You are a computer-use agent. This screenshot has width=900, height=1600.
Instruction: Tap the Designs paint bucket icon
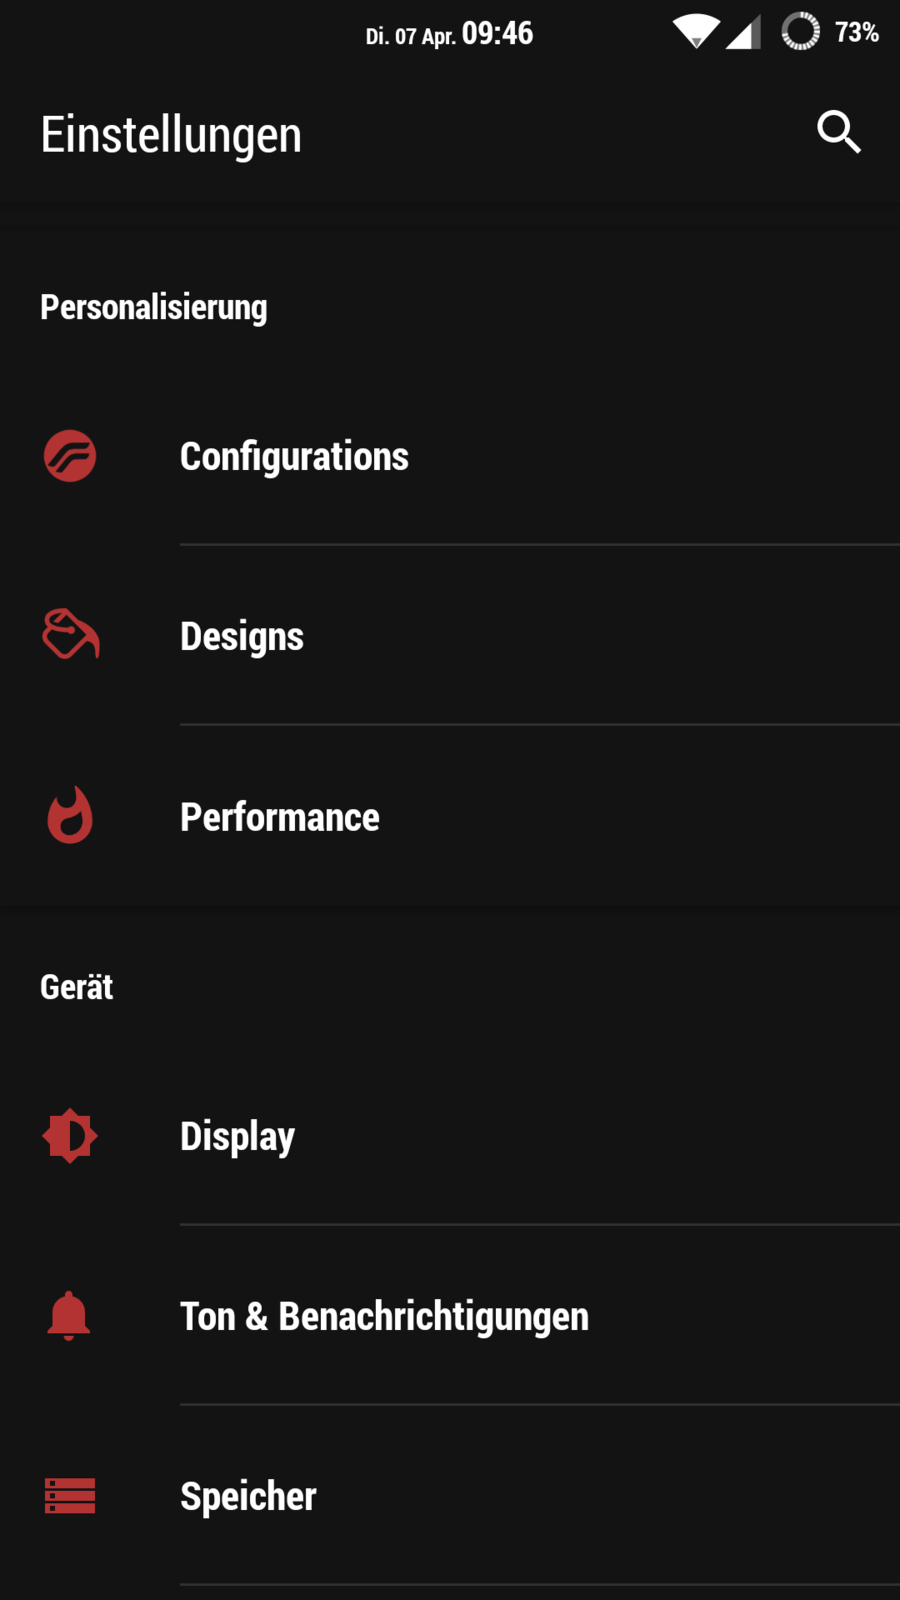coord(70,635)
